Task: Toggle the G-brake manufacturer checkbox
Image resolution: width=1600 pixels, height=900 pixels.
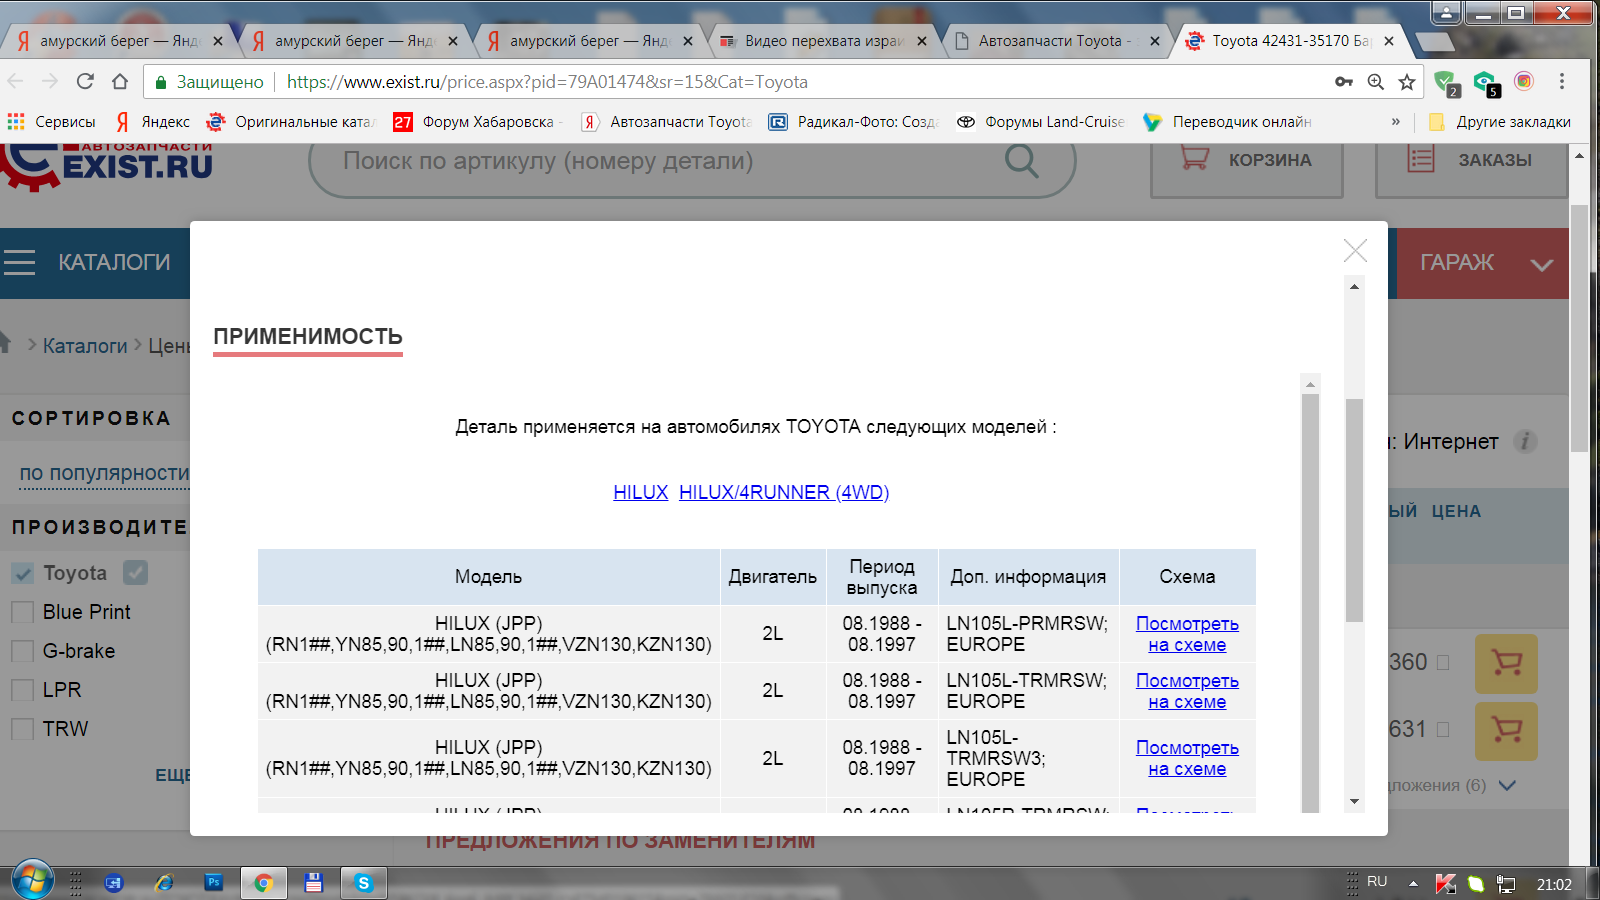Action: 22,651
